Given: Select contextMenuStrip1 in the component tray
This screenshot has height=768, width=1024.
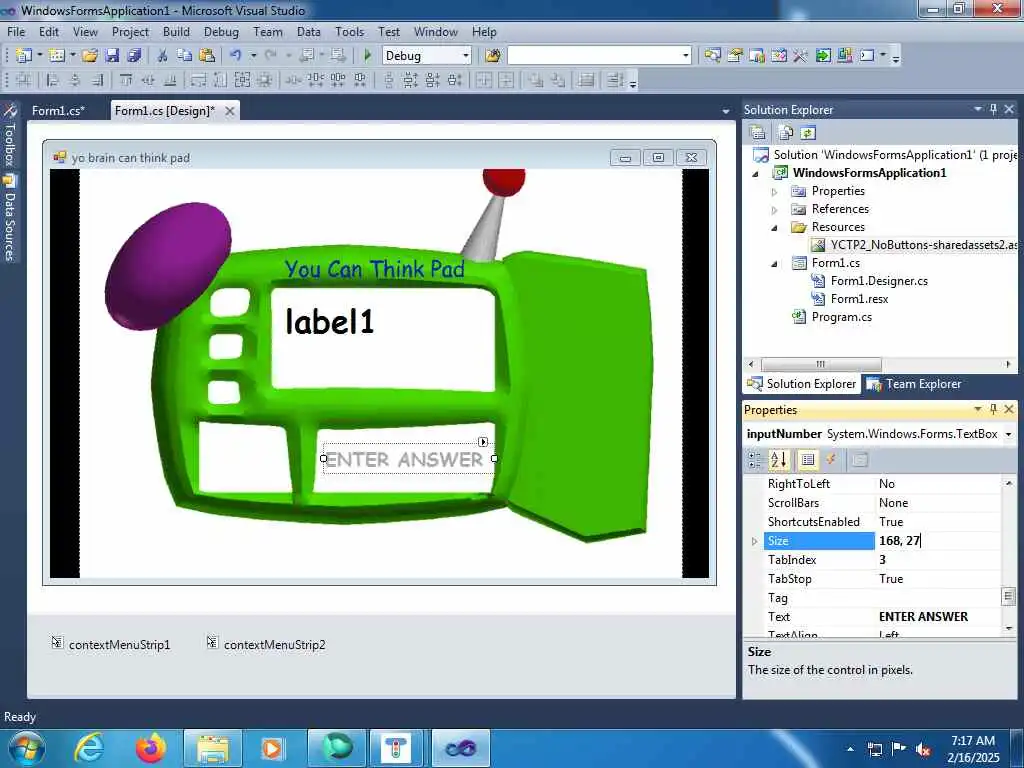Looking at the screenshot, I should click(111, 645).
